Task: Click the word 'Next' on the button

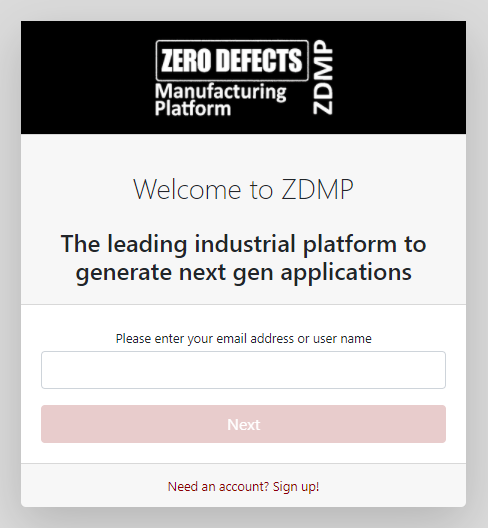Action: pyautogui.click(x=243, y=424)
